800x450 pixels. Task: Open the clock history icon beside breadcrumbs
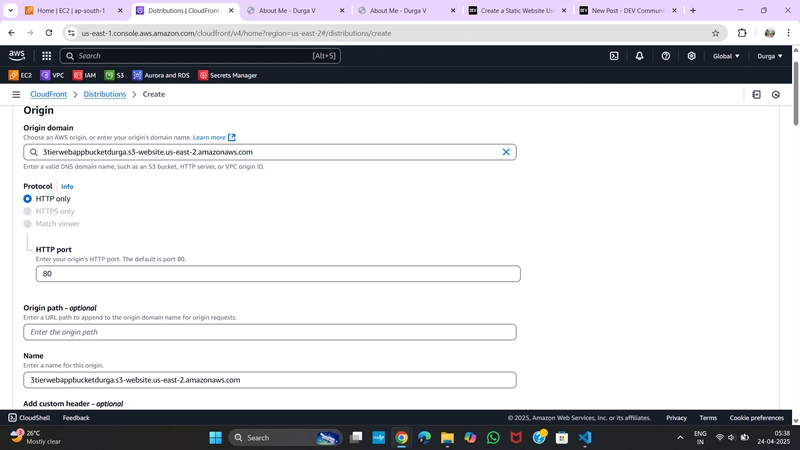[x=776, y=94]
